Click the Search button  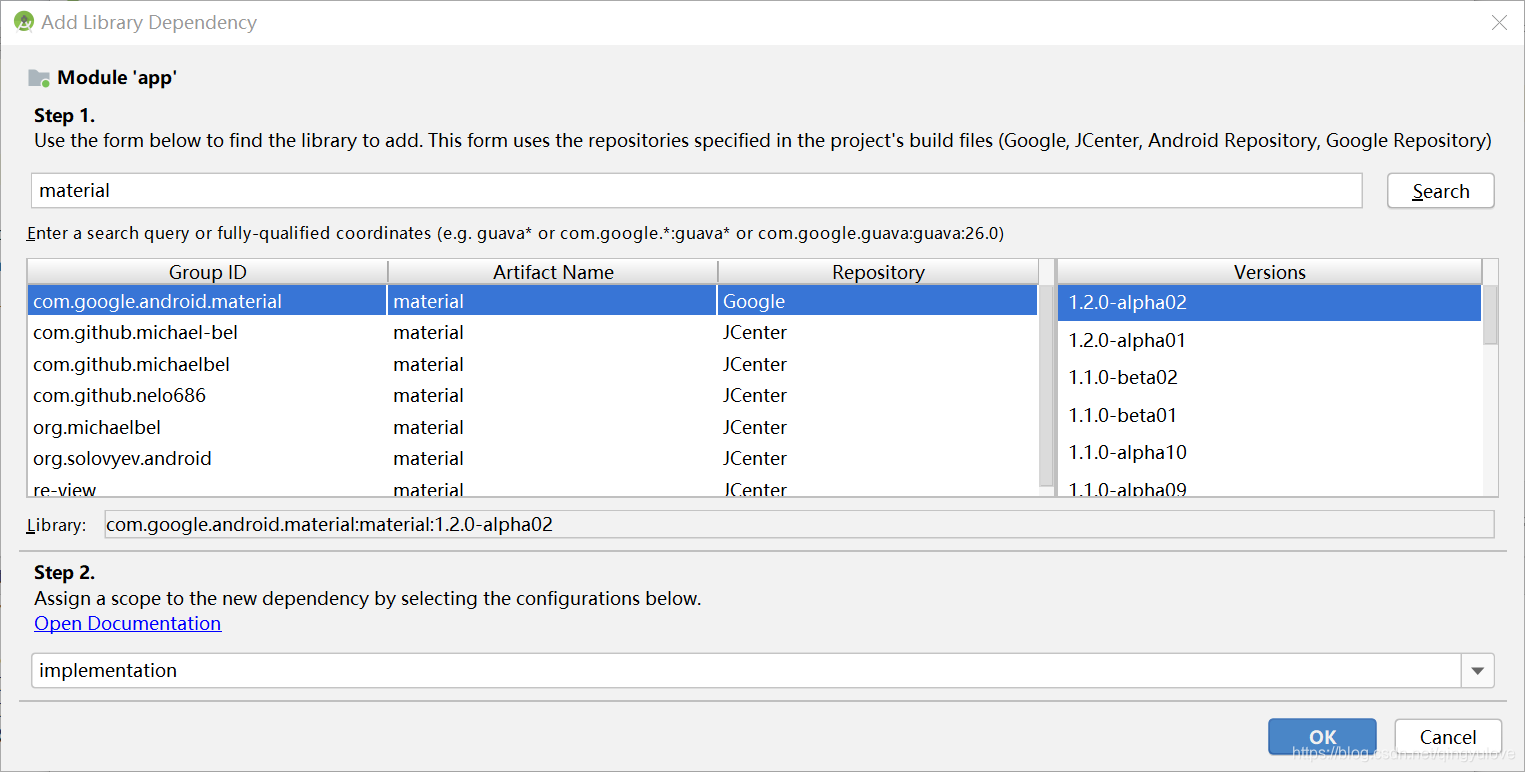point(1440,191)
